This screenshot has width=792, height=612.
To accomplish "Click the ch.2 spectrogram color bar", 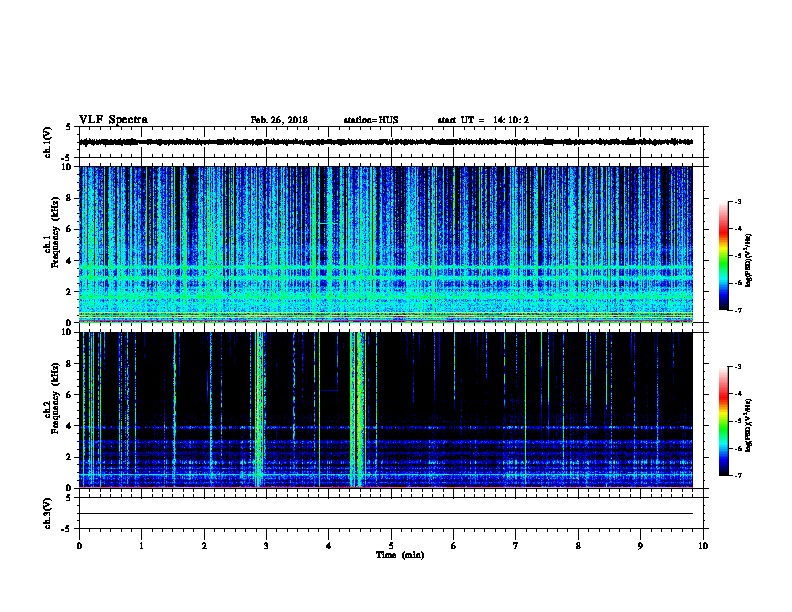I will pyautogui.click(x=724, y=421).
